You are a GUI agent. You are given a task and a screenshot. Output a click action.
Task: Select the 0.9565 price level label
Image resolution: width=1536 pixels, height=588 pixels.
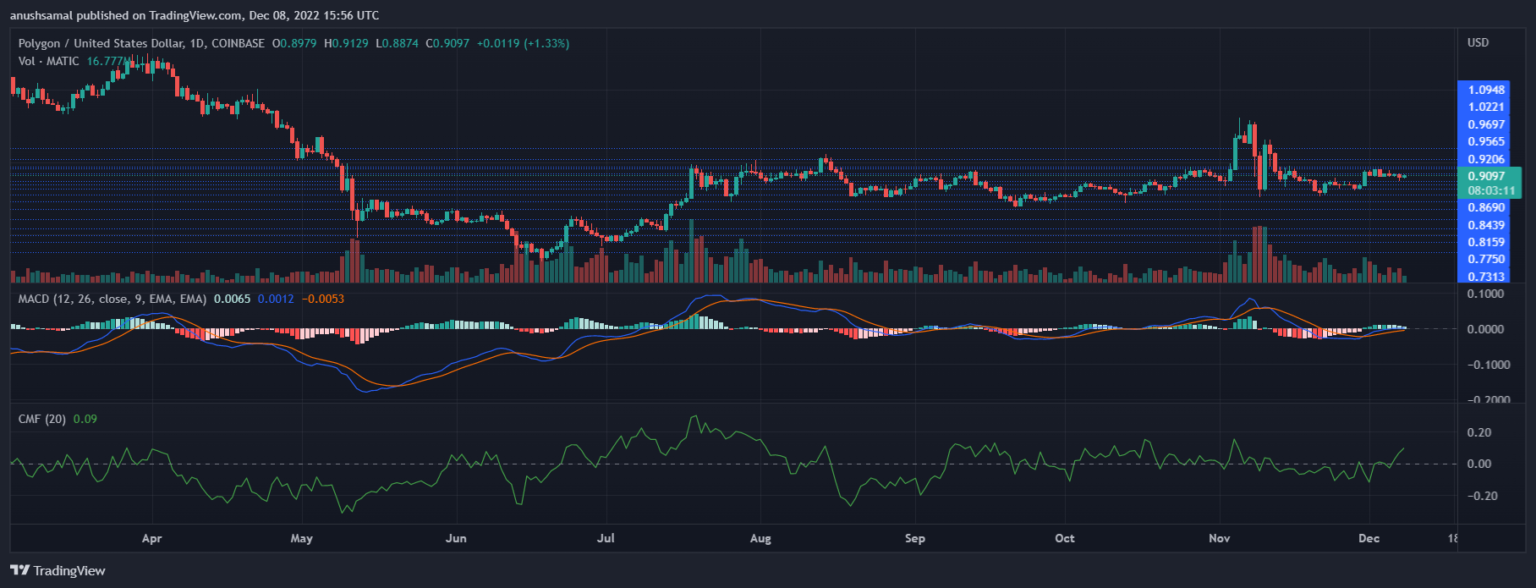pyautogui.click(x=1487, y=142)
